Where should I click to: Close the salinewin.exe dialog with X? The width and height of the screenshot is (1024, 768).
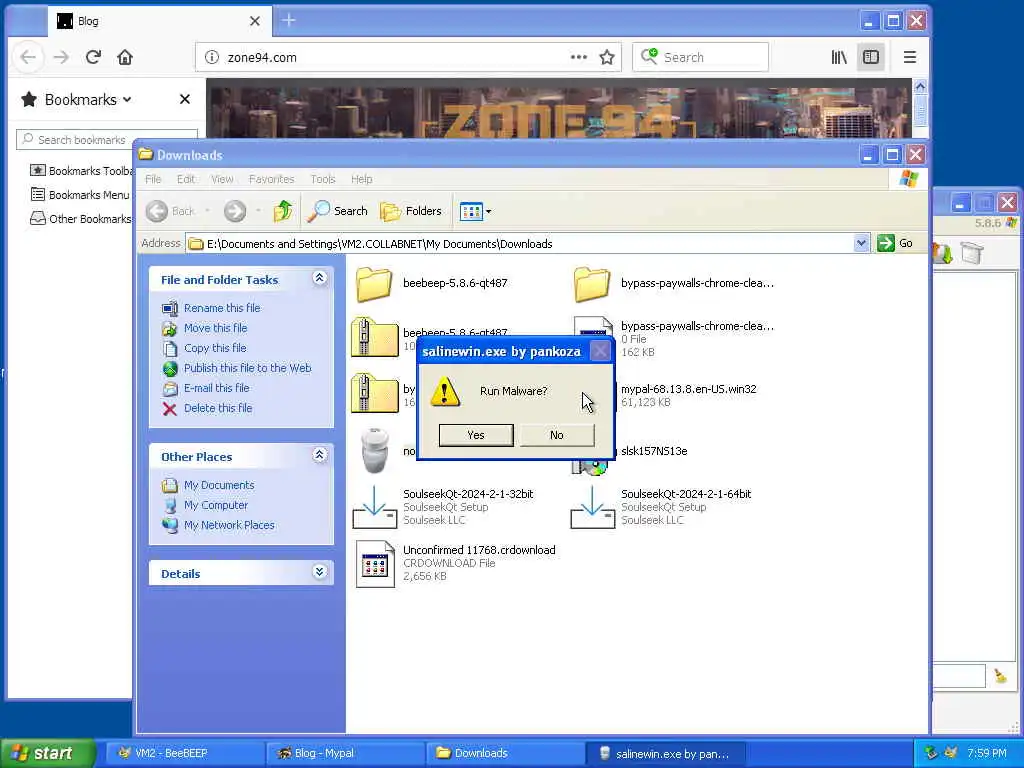pyautogui.click(x=600, y=352)
